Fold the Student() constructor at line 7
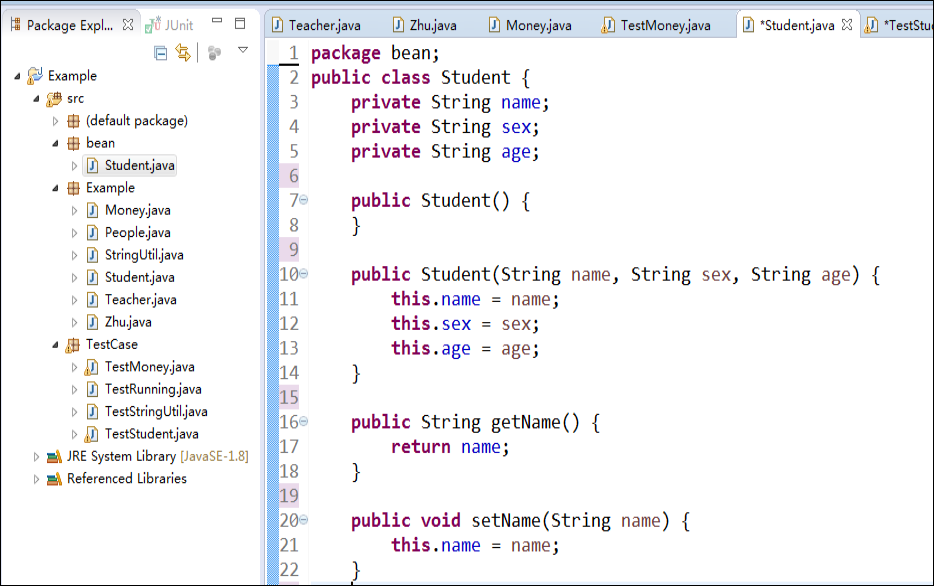Image resolution: width=934 pixels, height=586 pixels. pos(304,200)
